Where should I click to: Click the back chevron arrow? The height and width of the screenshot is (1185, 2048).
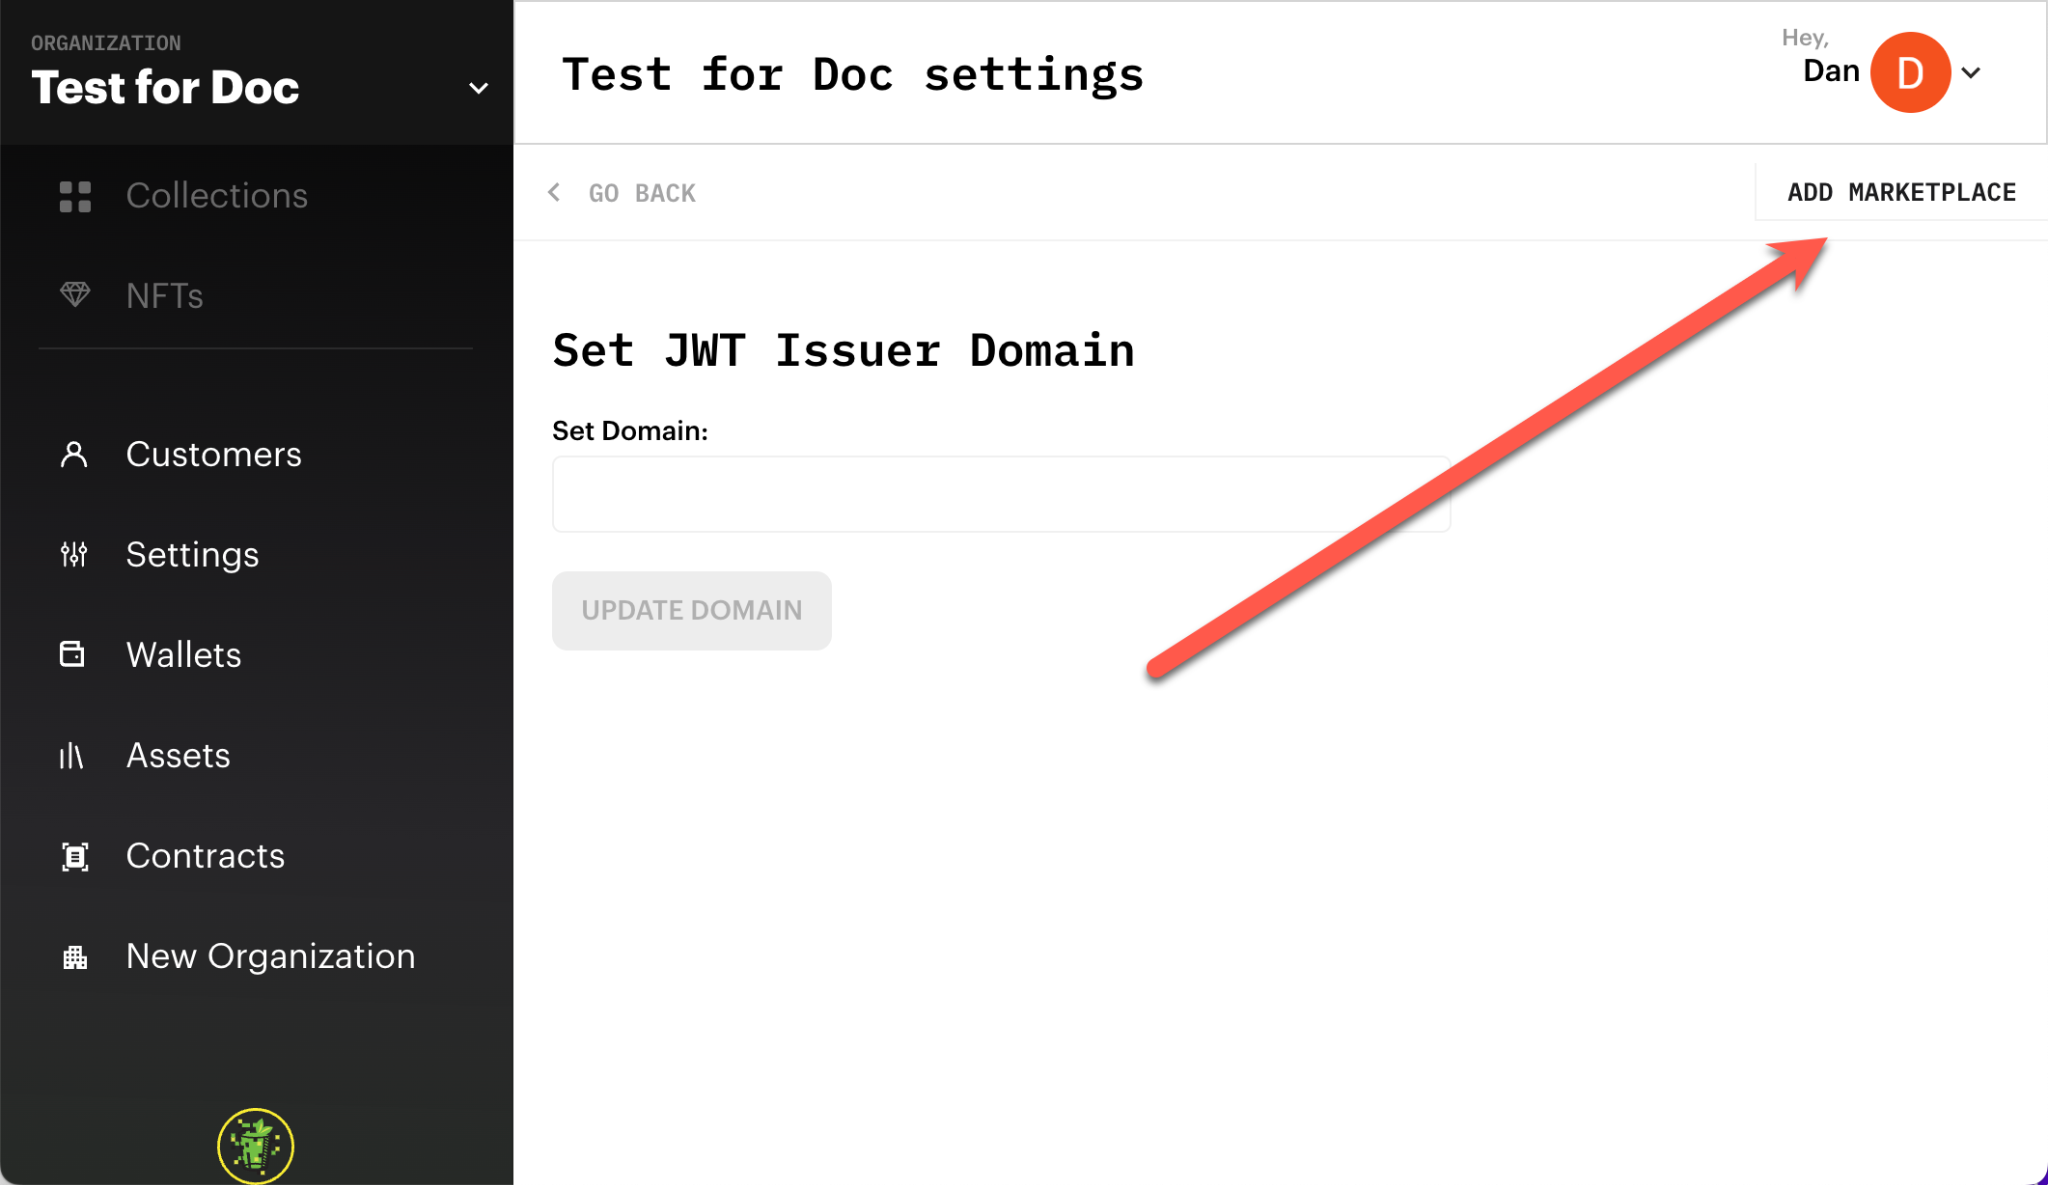(554, 192)
